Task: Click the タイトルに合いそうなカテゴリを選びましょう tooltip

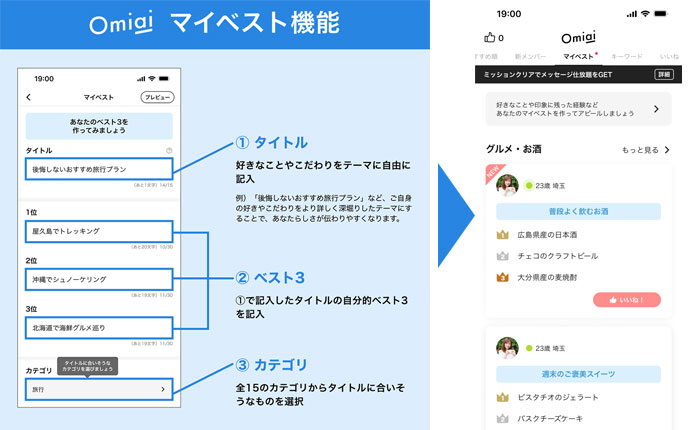Action: click(88, 366)
